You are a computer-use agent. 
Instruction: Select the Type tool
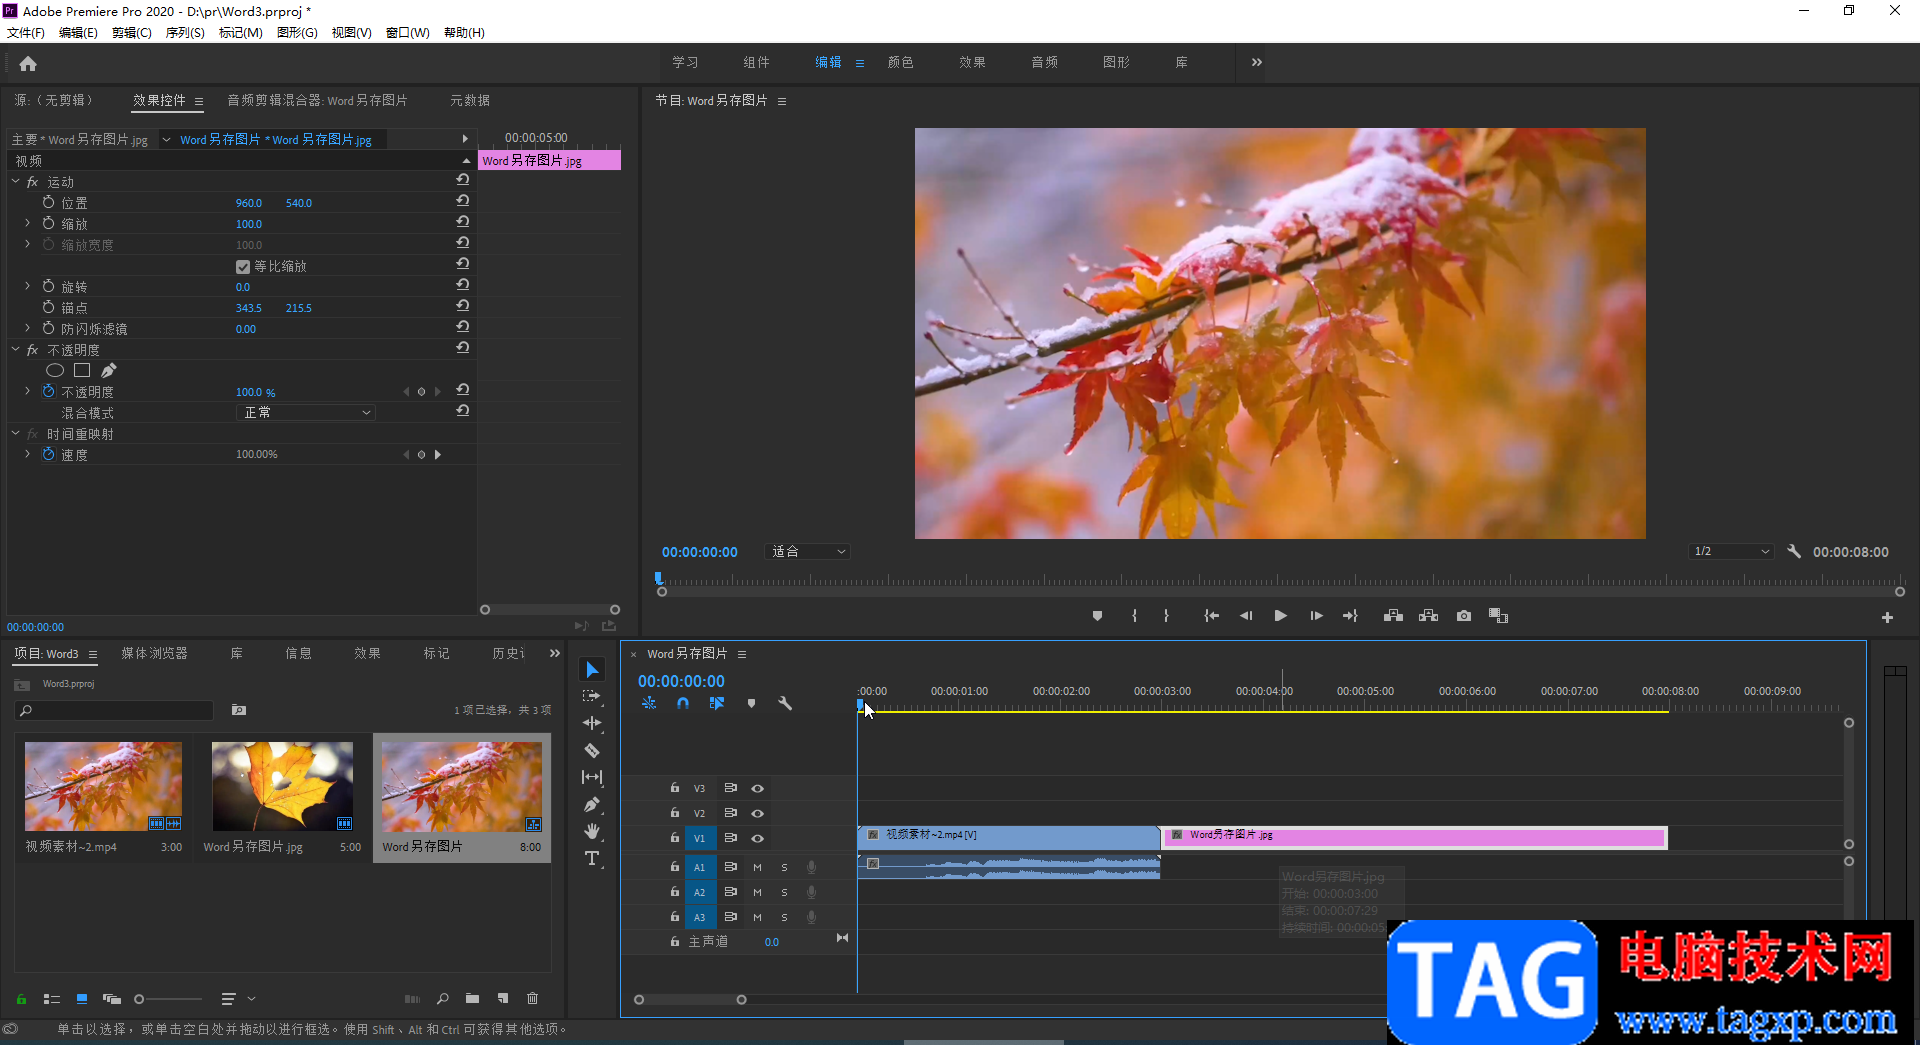[592, 858]
